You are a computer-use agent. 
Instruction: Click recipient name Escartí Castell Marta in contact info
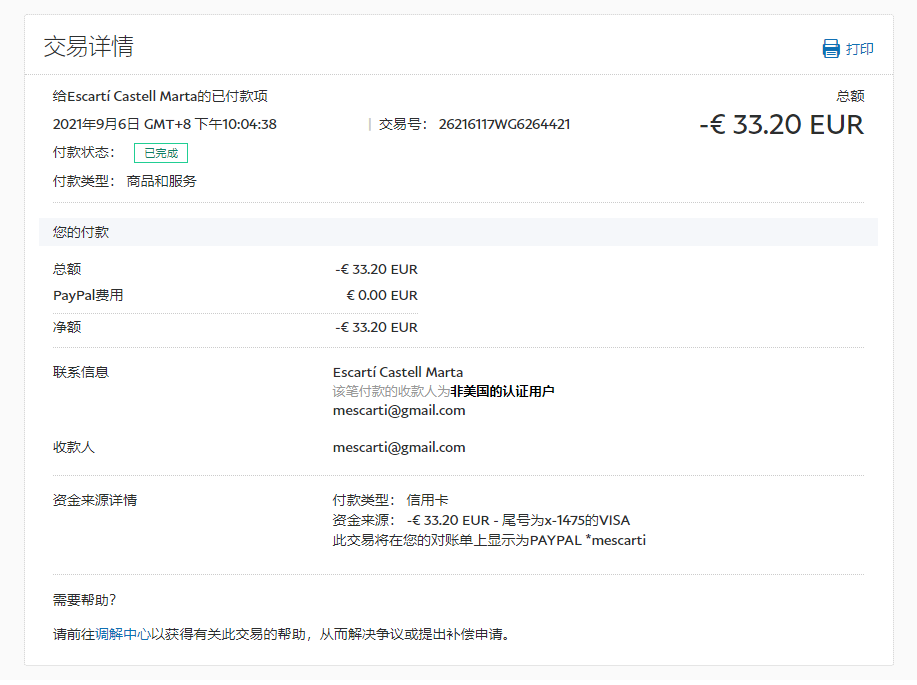[x=398, y=372]
